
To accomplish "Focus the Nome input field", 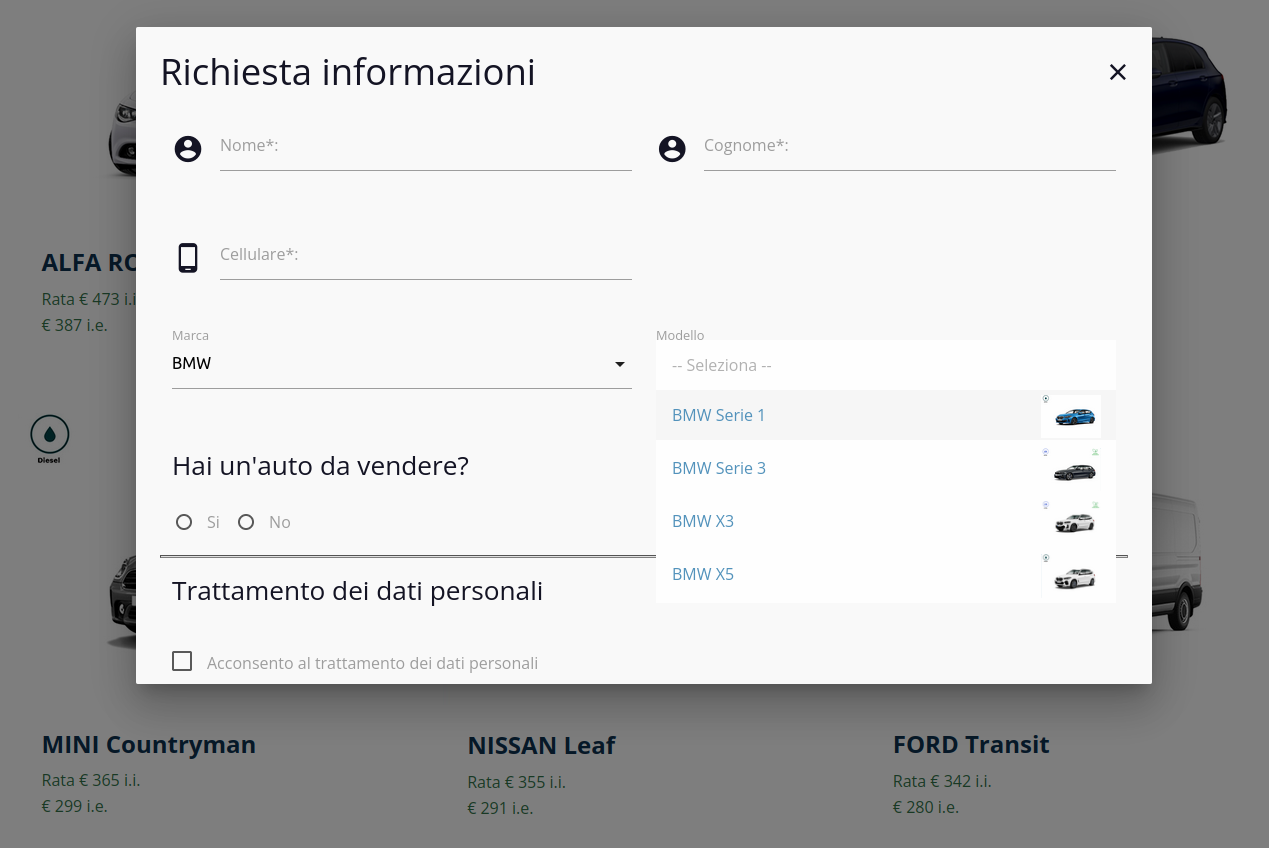I will 426,146.
